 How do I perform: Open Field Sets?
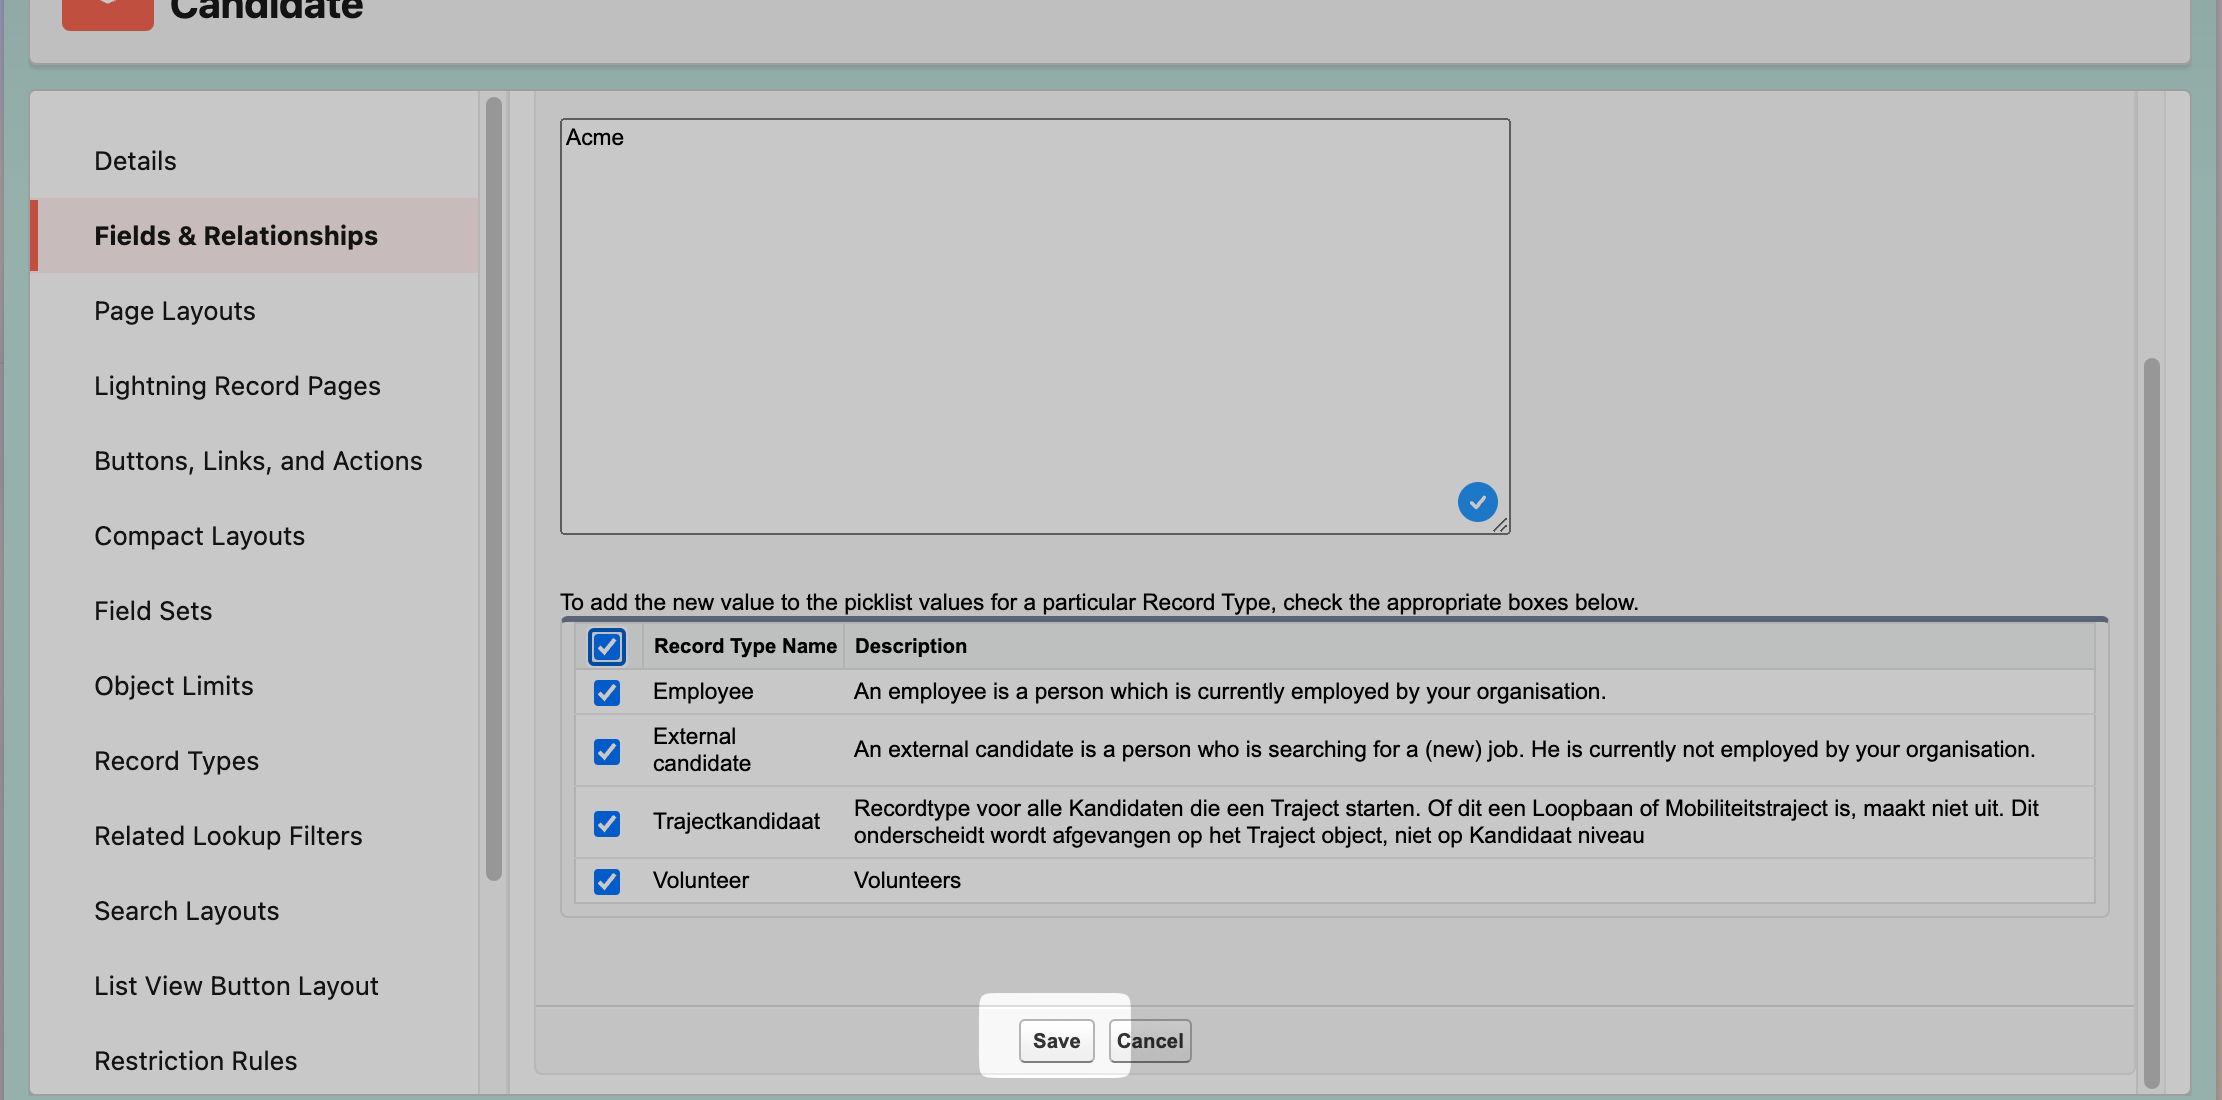pos(153,611)
